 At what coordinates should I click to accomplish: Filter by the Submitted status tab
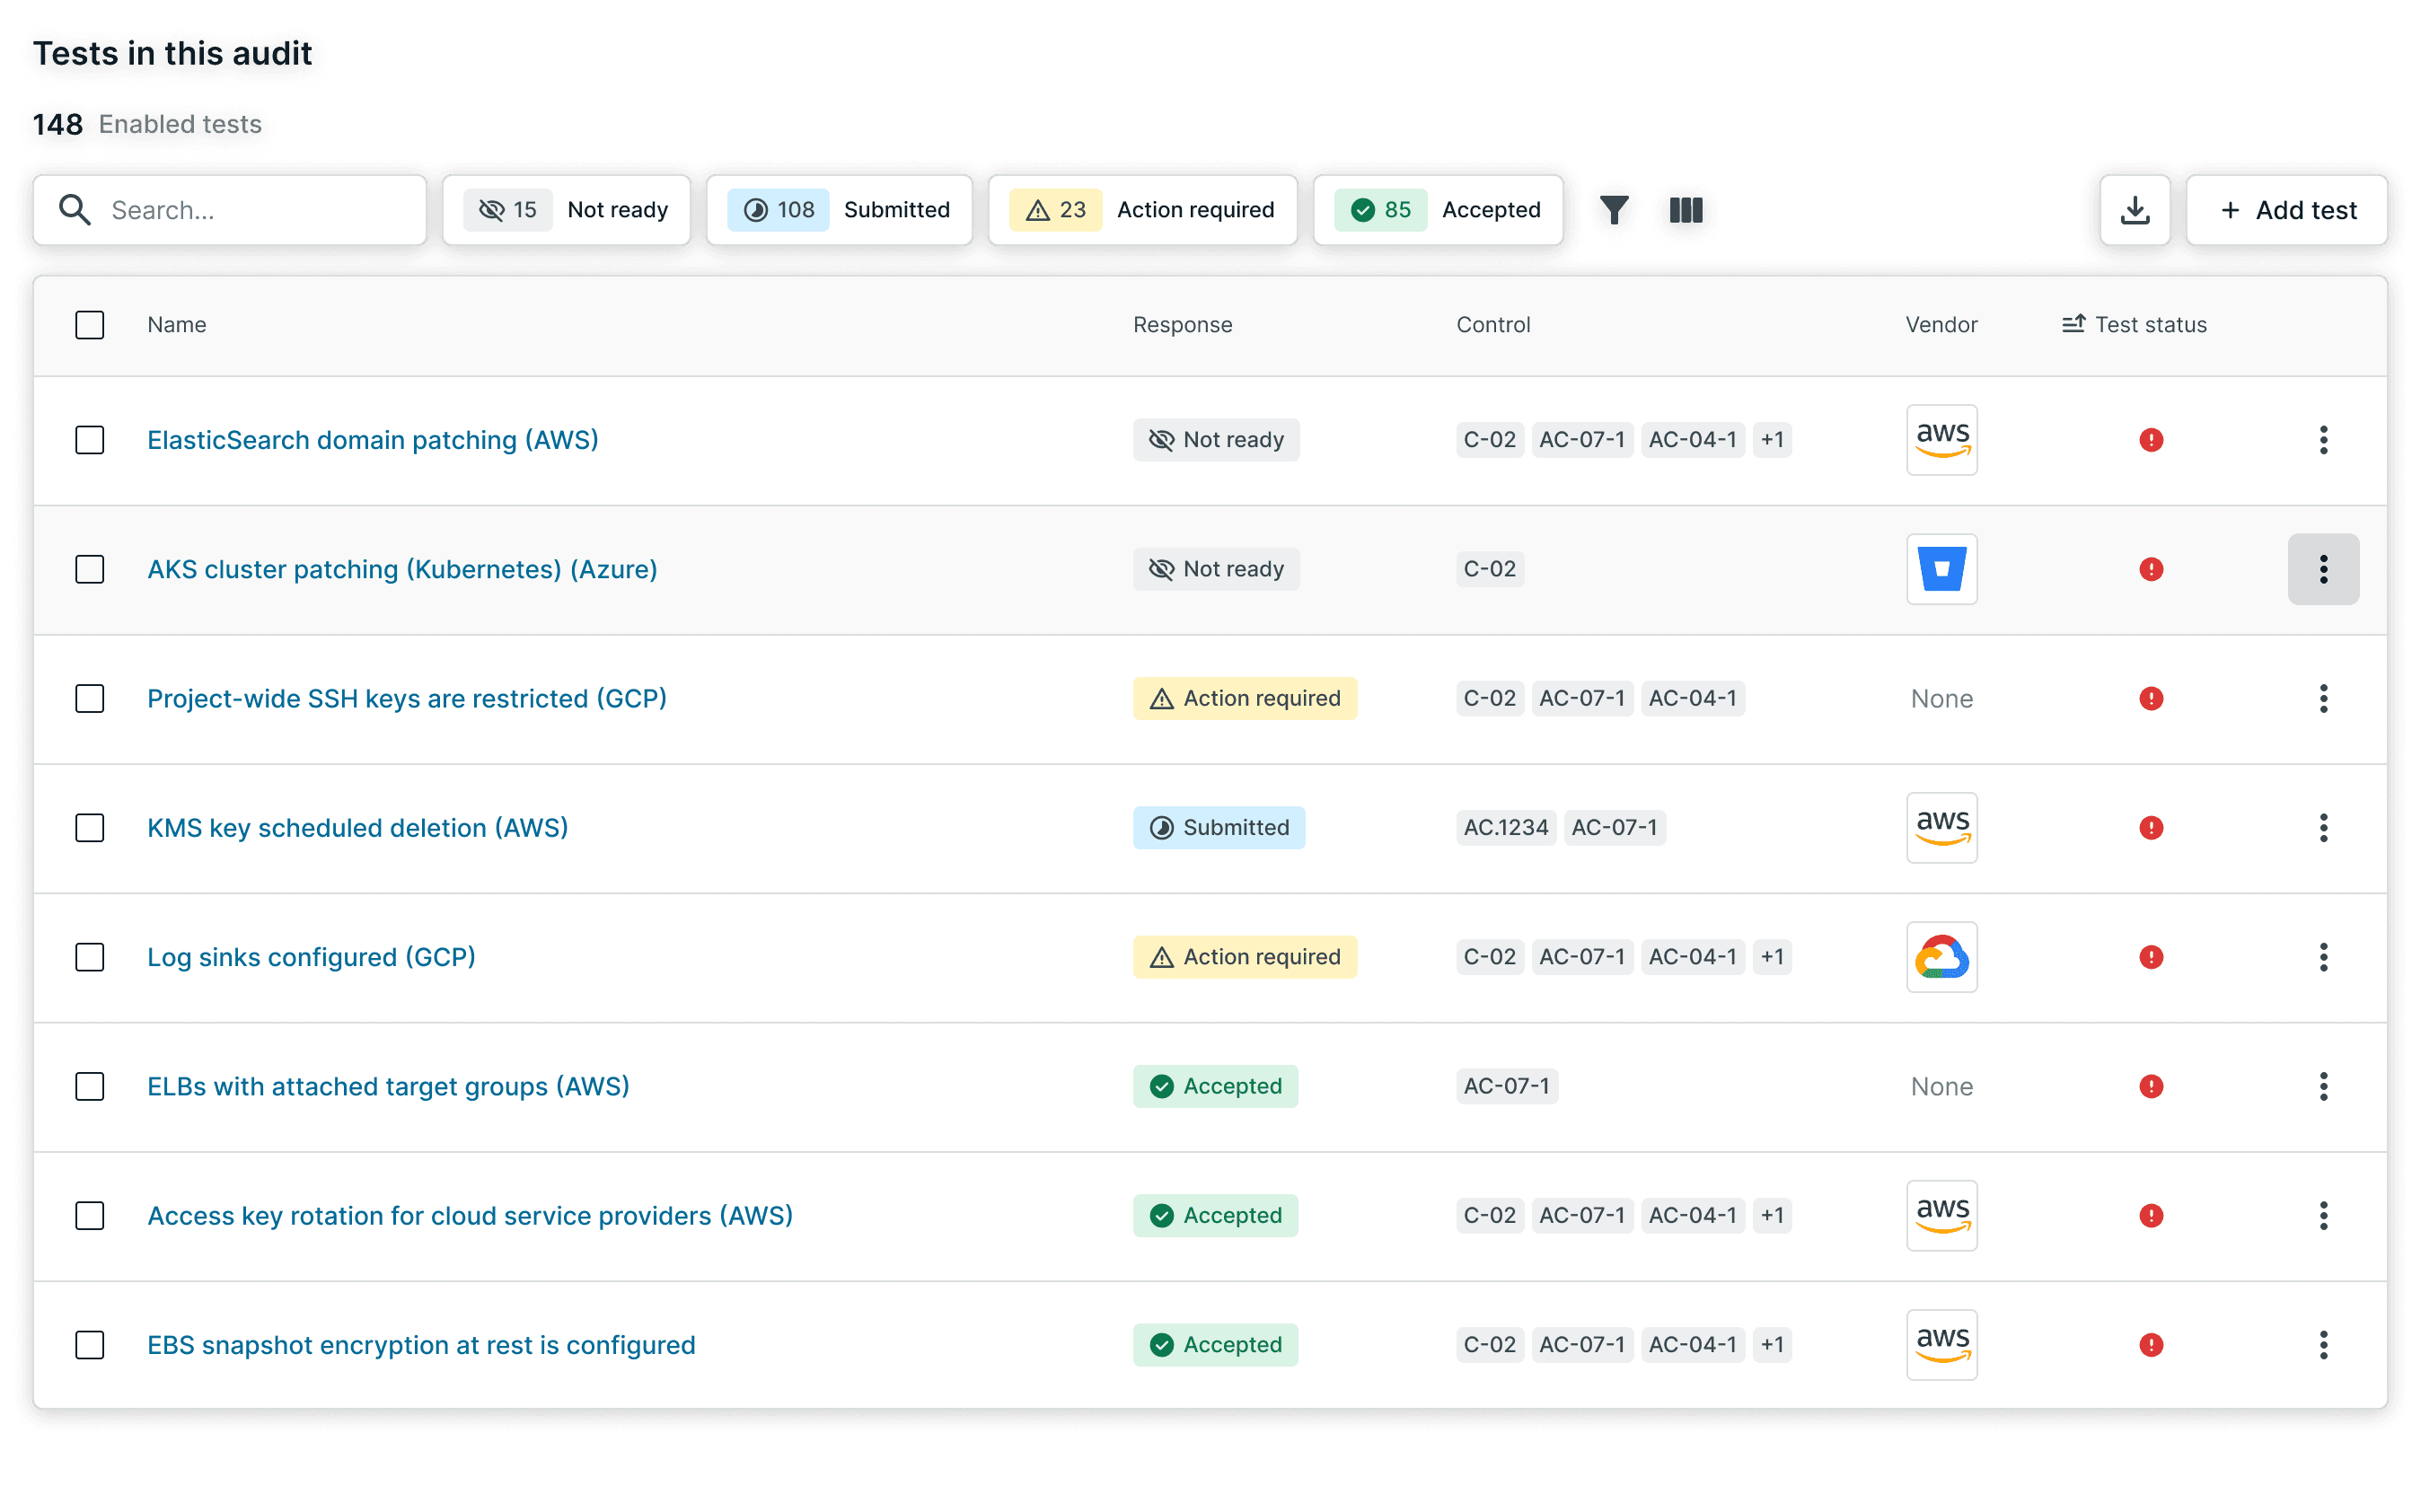[x=839, y=210]
